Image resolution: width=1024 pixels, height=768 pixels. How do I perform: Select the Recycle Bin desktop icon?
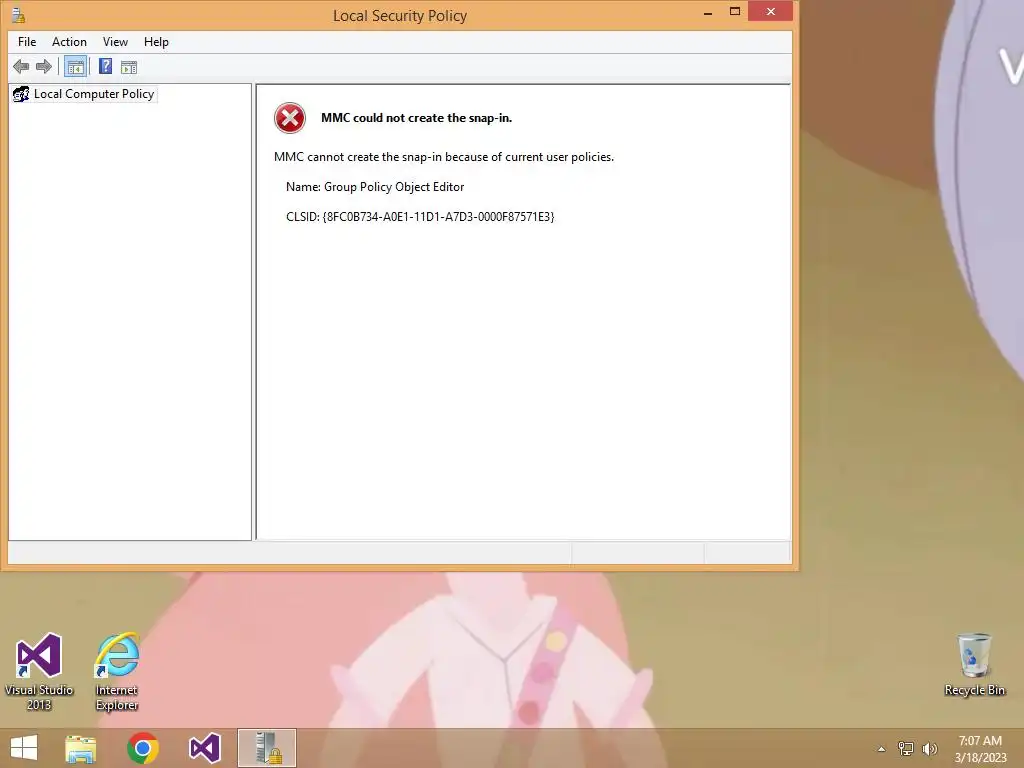pyautogui.click(x=974, y=665)
